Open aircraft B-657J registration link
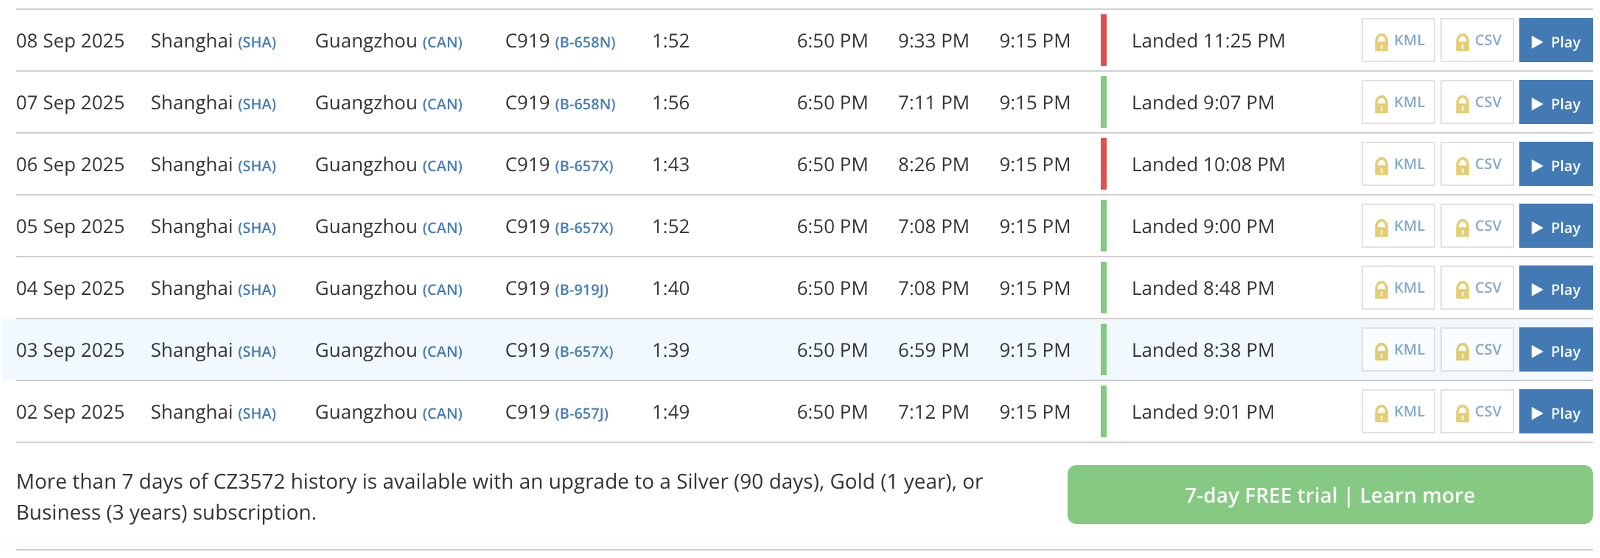The width and height of the screenshot is (1600, 558). click(x=581, y=414)
